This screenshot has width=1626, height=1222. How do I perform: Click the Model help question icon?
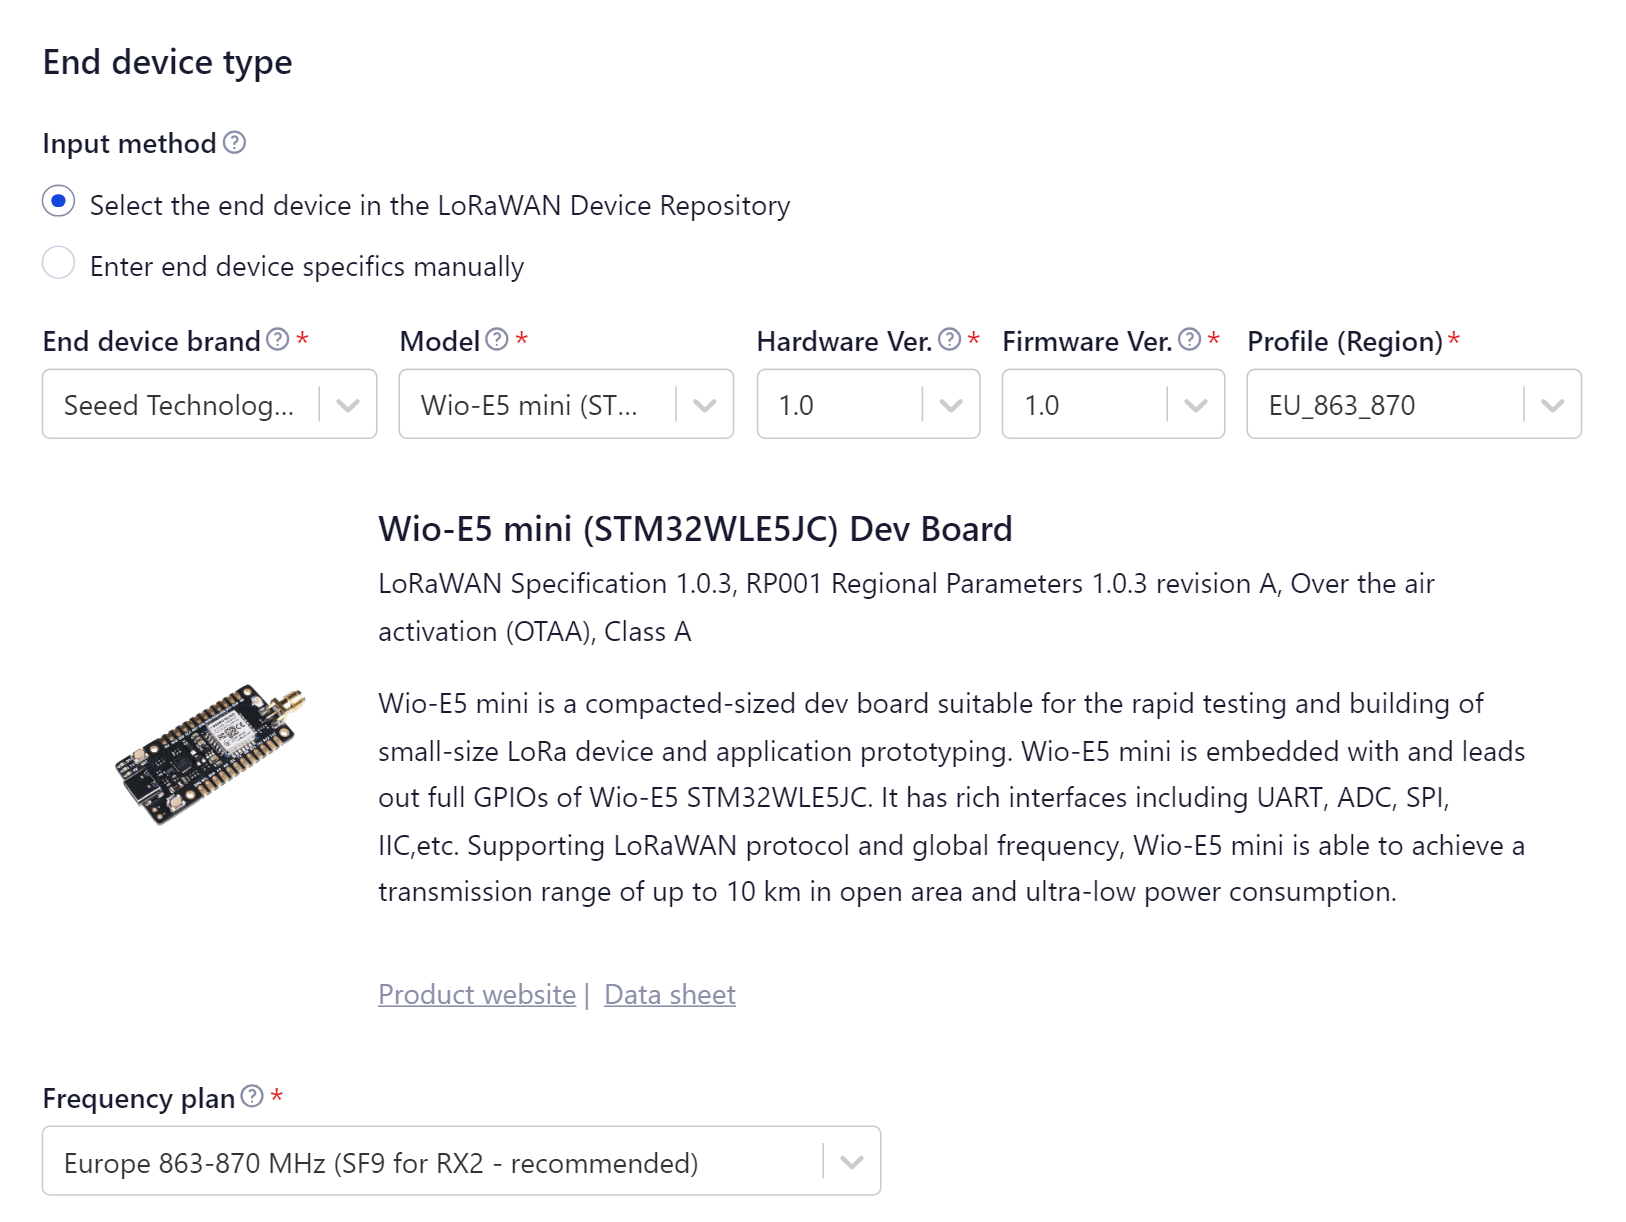[x=494, y=339]
